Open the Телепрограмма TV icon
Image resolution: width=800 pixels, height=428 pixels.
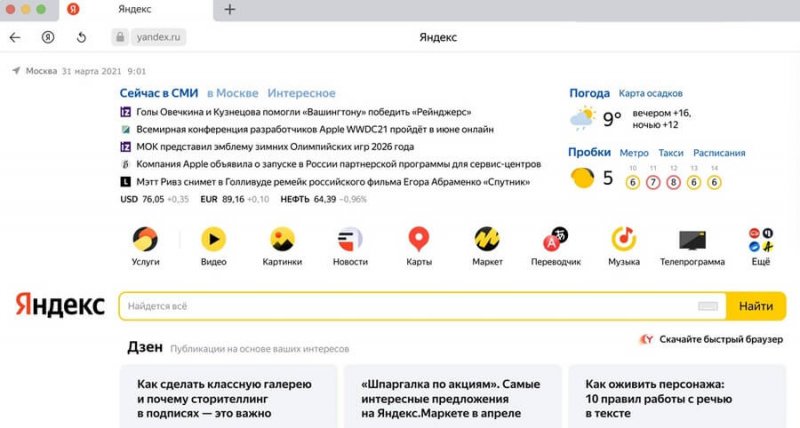(x=692, y=239)
